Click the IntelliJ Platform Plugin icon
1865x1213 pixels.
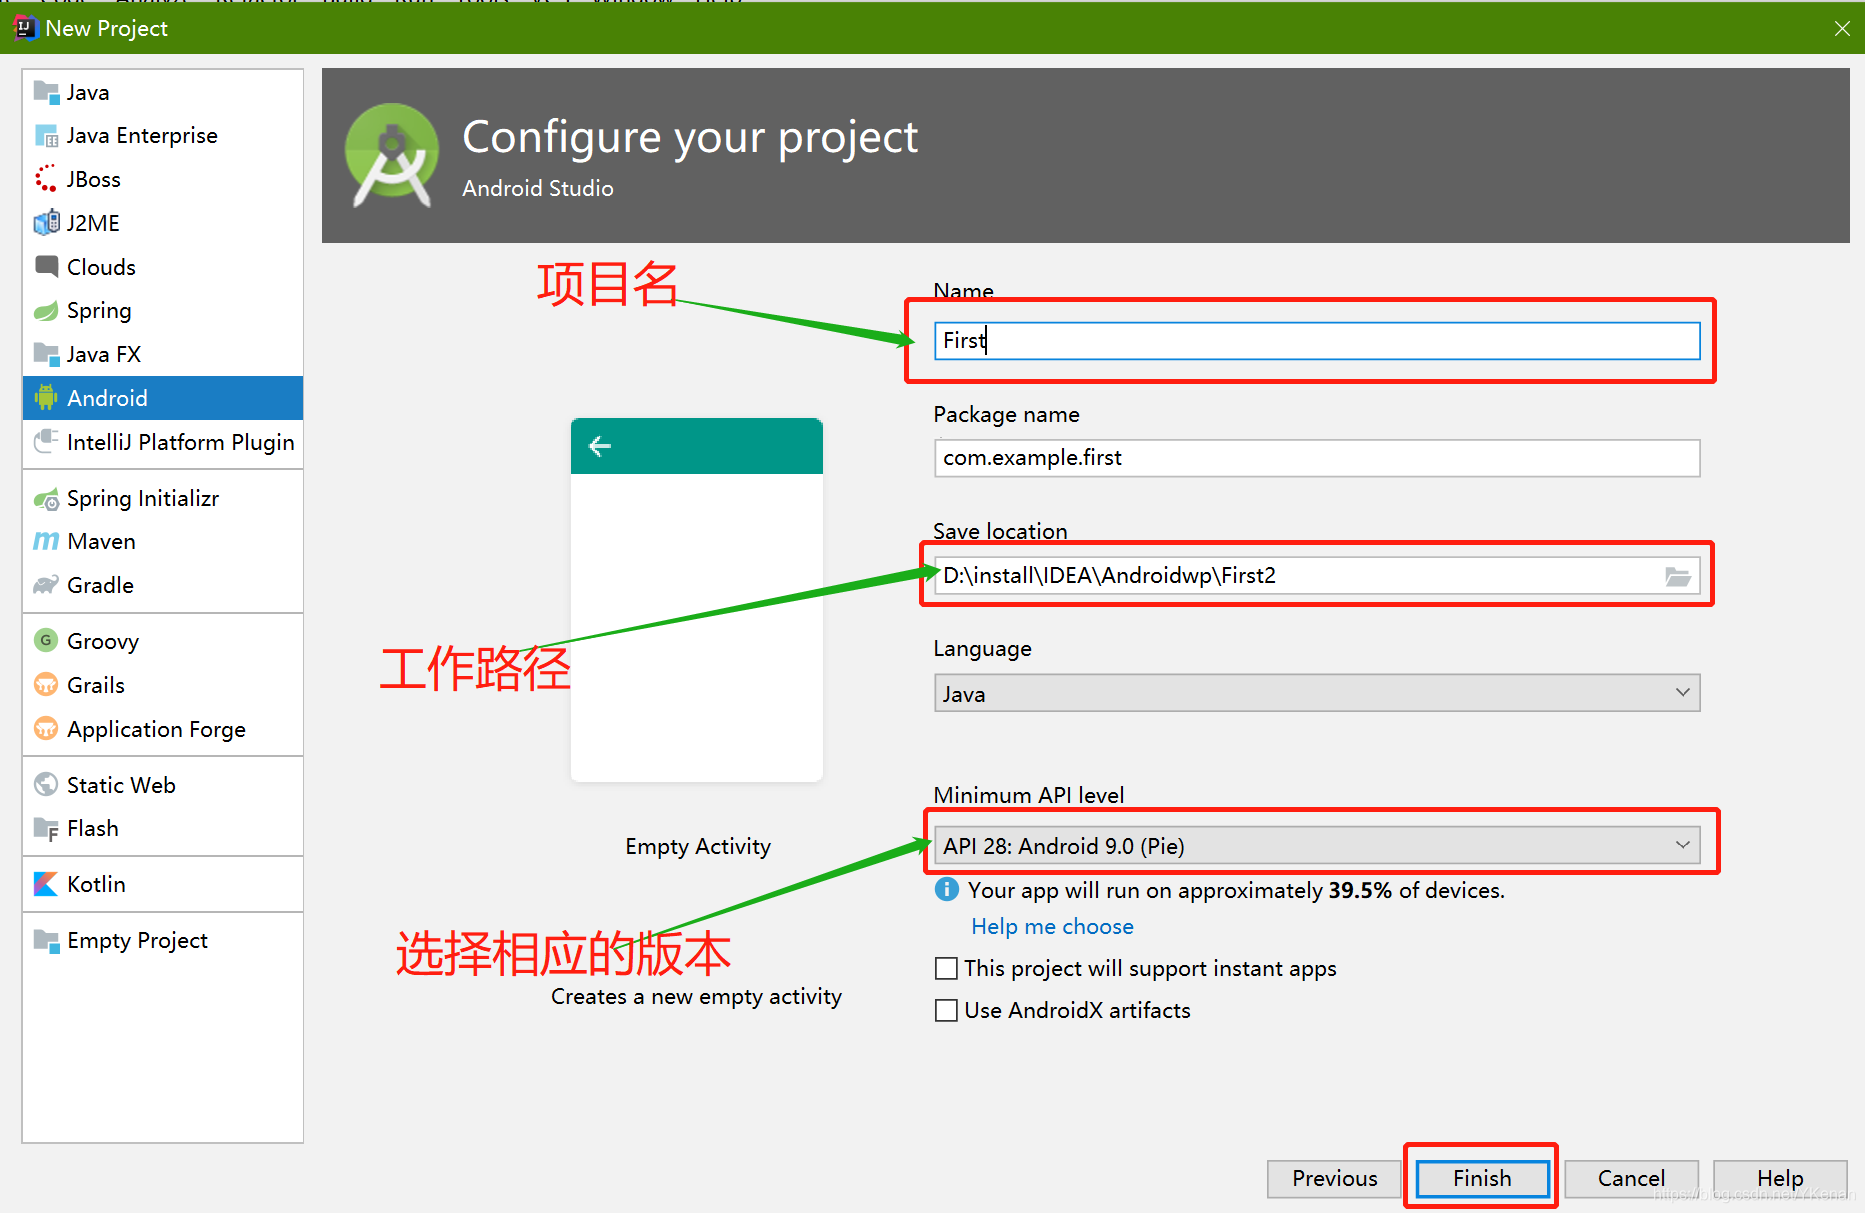(46, 442)
